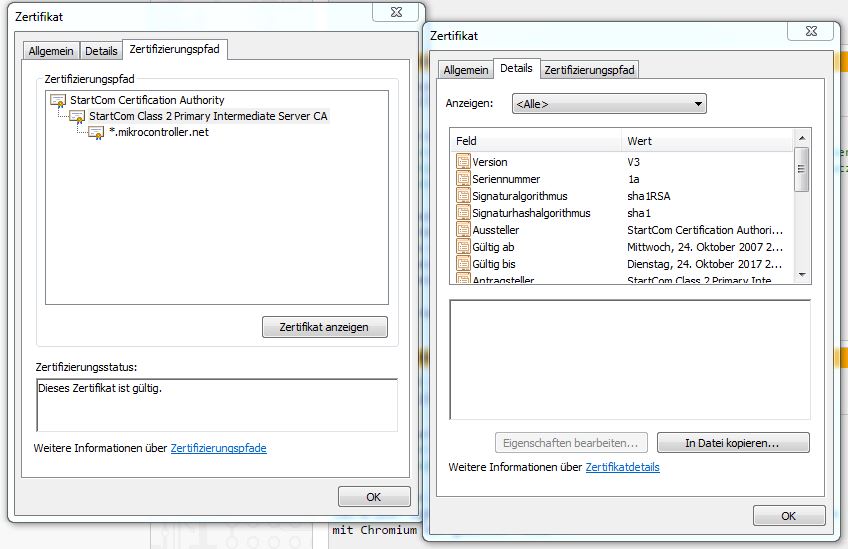Select StartCom Class 2 Primary Intermediate Server CA
Viewport: 848px width, 549px height.
(208, 116)
